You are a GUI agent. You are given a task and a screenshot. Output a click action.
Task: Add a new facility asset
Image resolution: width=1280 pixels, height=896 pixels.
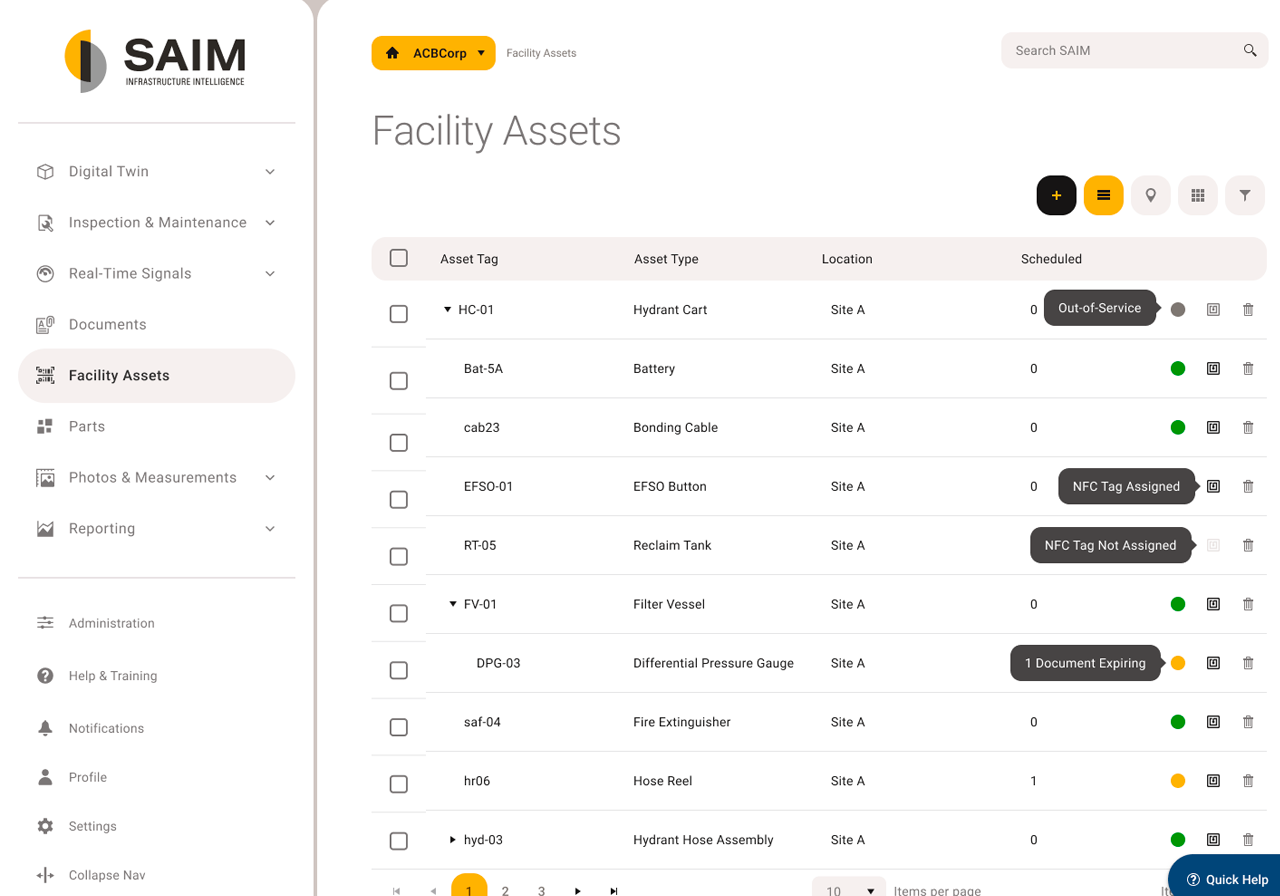tap(1056, 195)
